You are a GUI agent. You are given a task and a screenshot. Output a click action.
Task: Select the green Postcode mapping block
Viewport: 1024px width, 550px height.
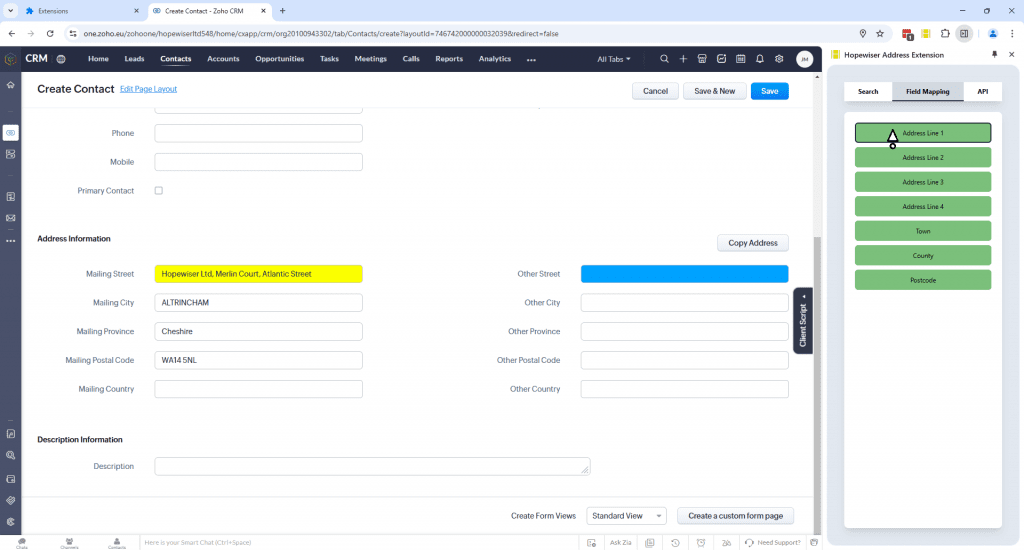922,280
